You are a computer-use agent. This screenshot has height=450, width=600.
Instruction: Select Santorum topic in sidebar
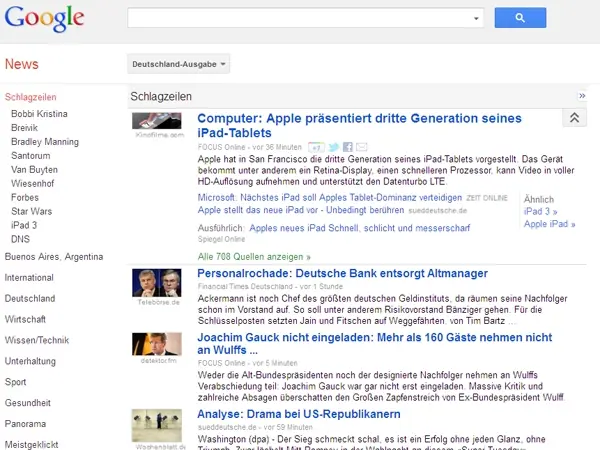coord(31,156)
